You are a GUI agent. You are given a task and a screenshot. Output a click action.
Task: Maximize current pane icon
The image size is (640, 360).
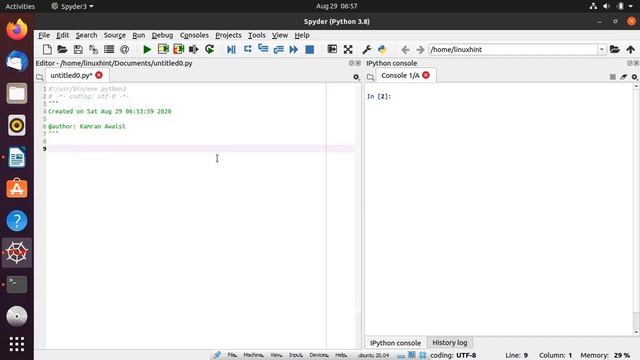click(x=332, y=49)
